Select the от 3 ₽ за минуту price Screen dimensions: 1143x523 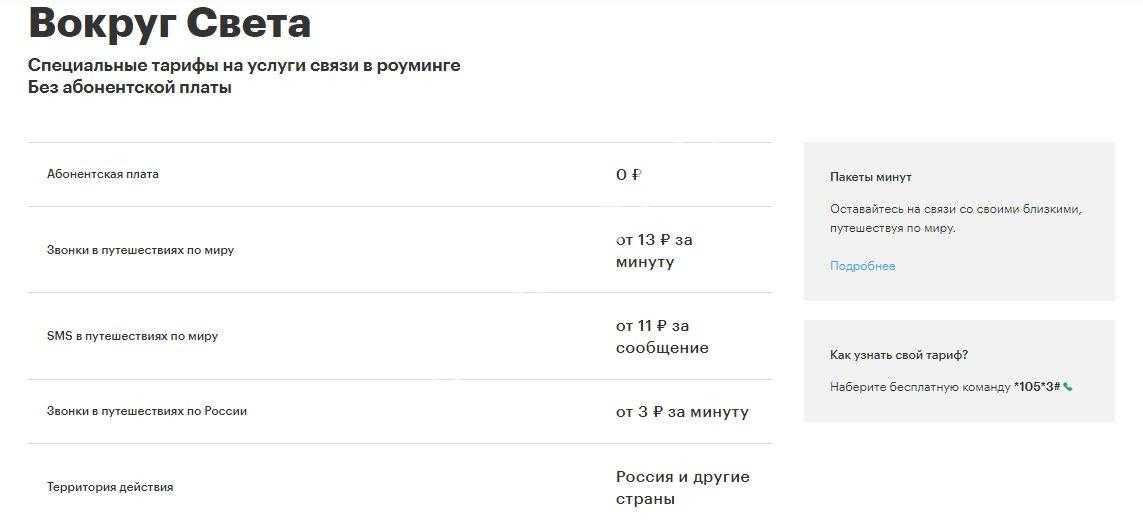click(x=682, y=412)
